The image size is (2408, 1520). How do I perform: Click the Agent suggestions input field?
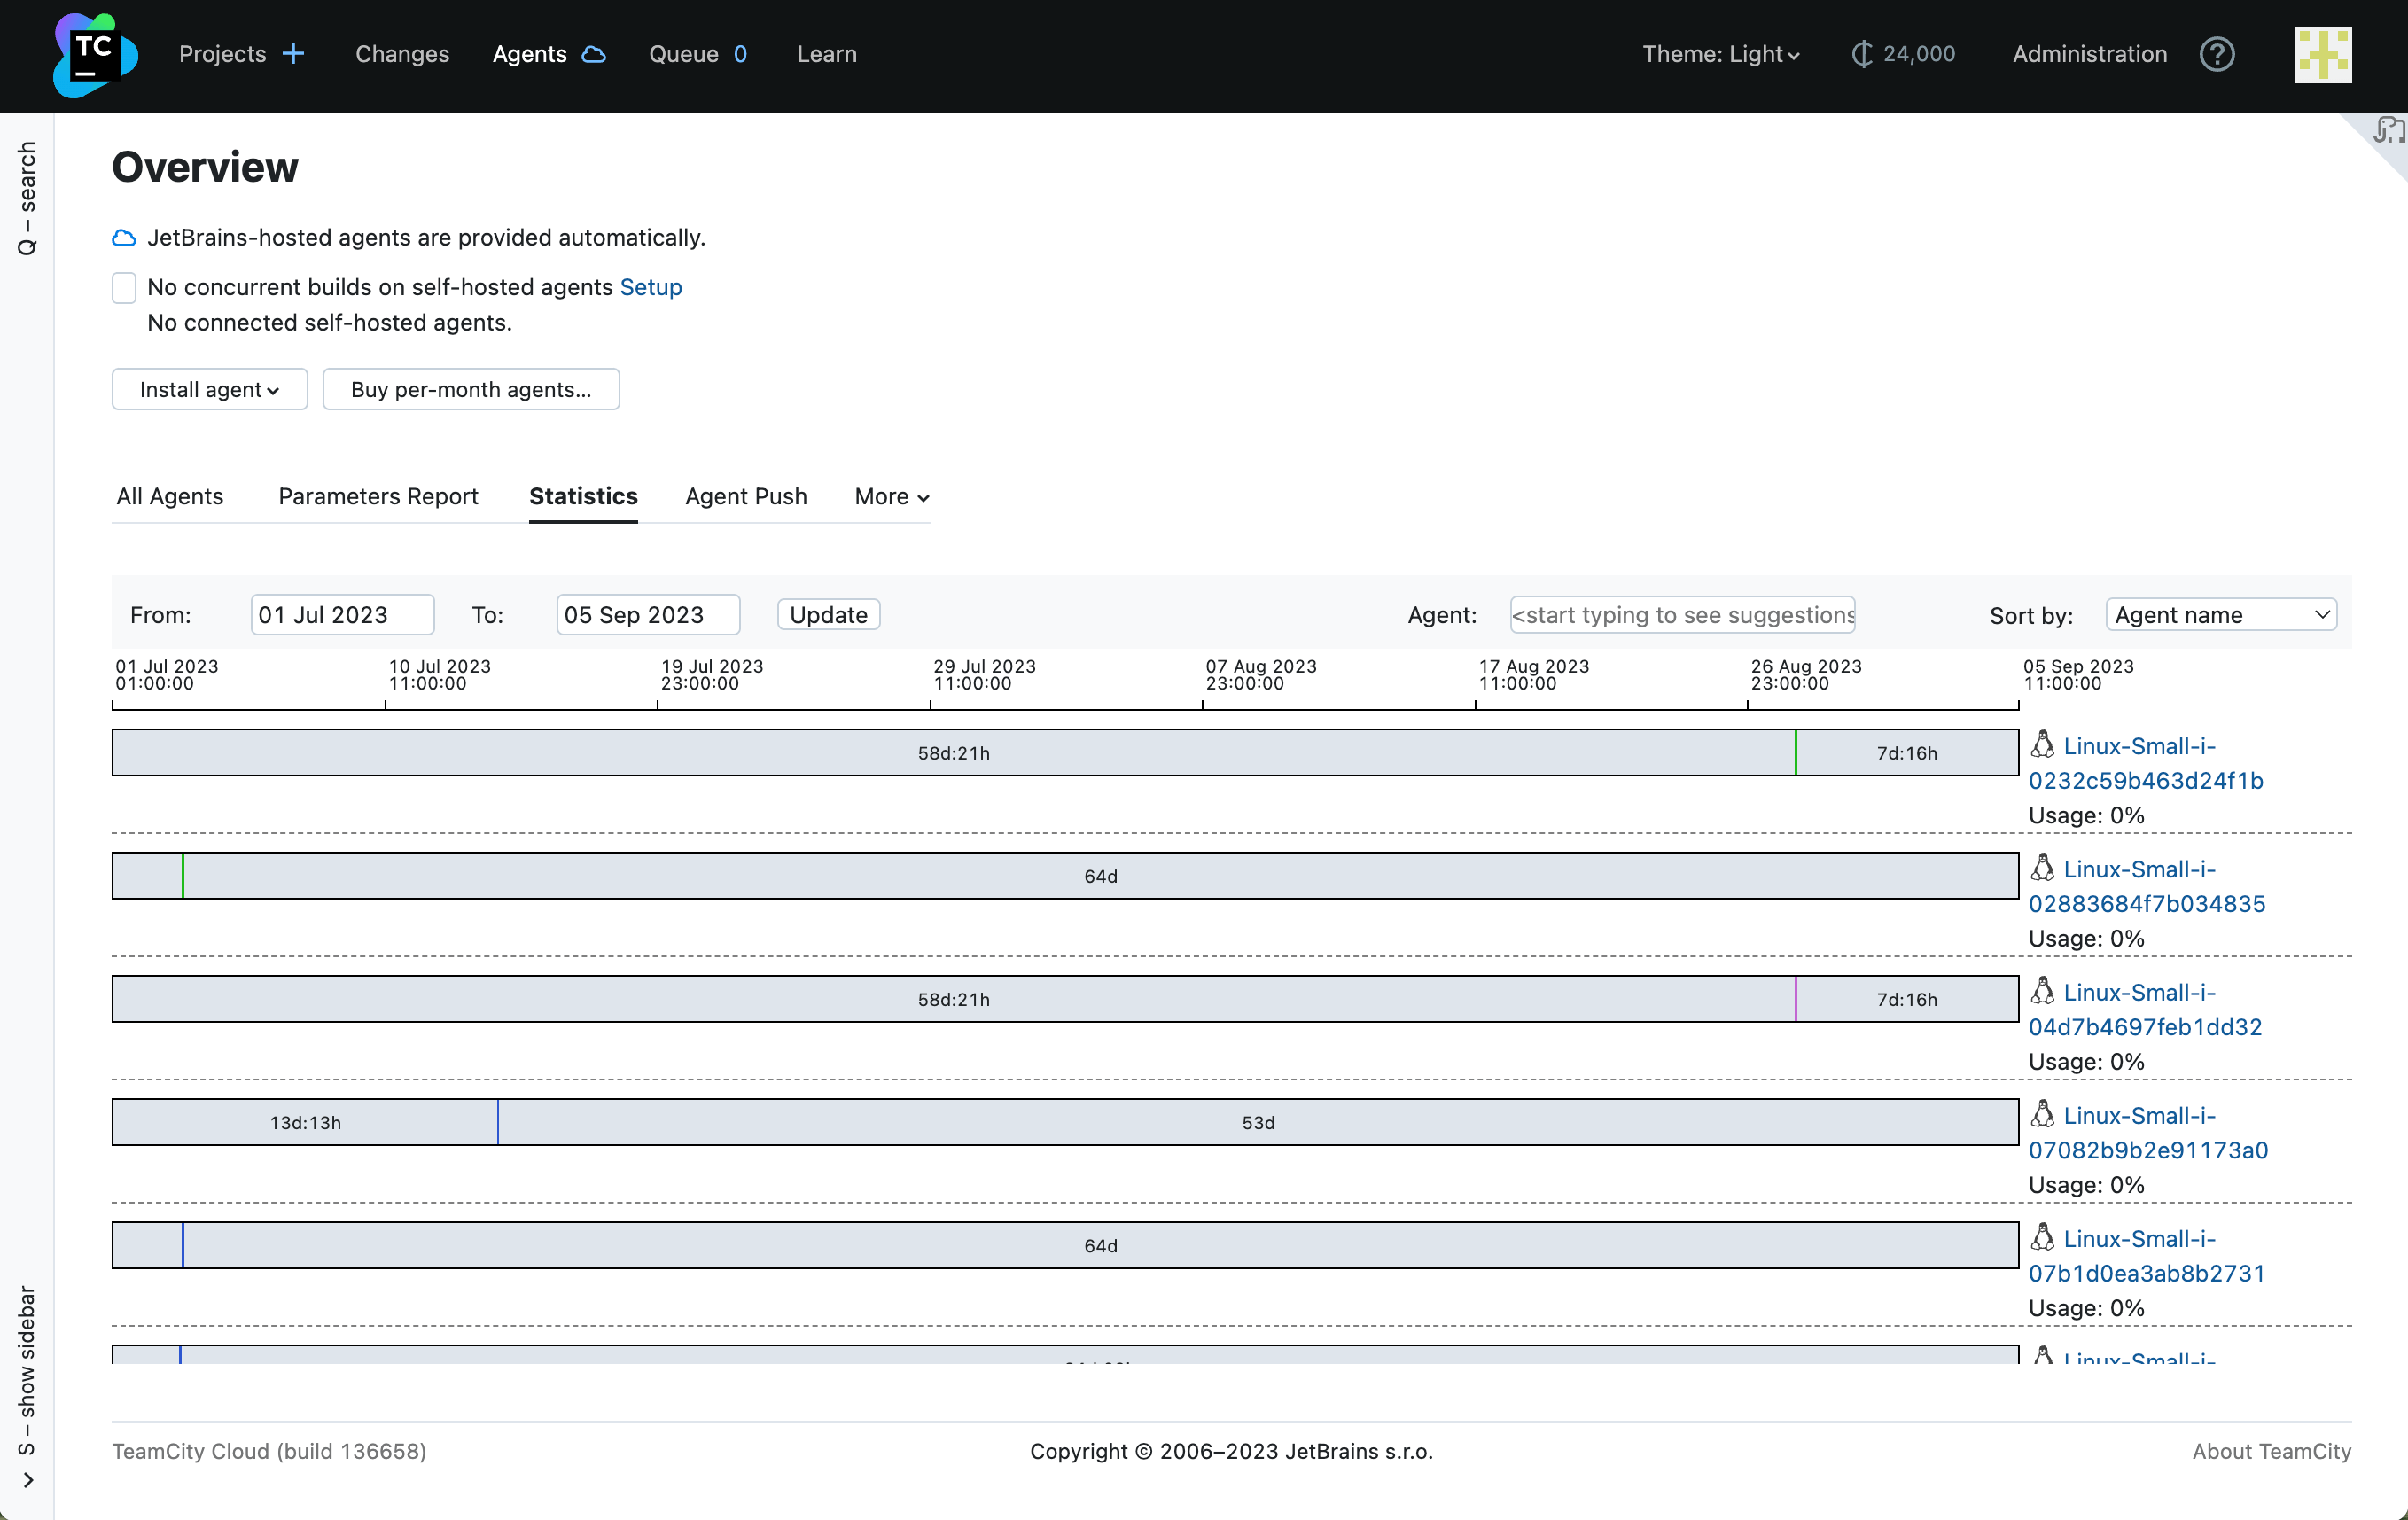(x=1682, y=615)
